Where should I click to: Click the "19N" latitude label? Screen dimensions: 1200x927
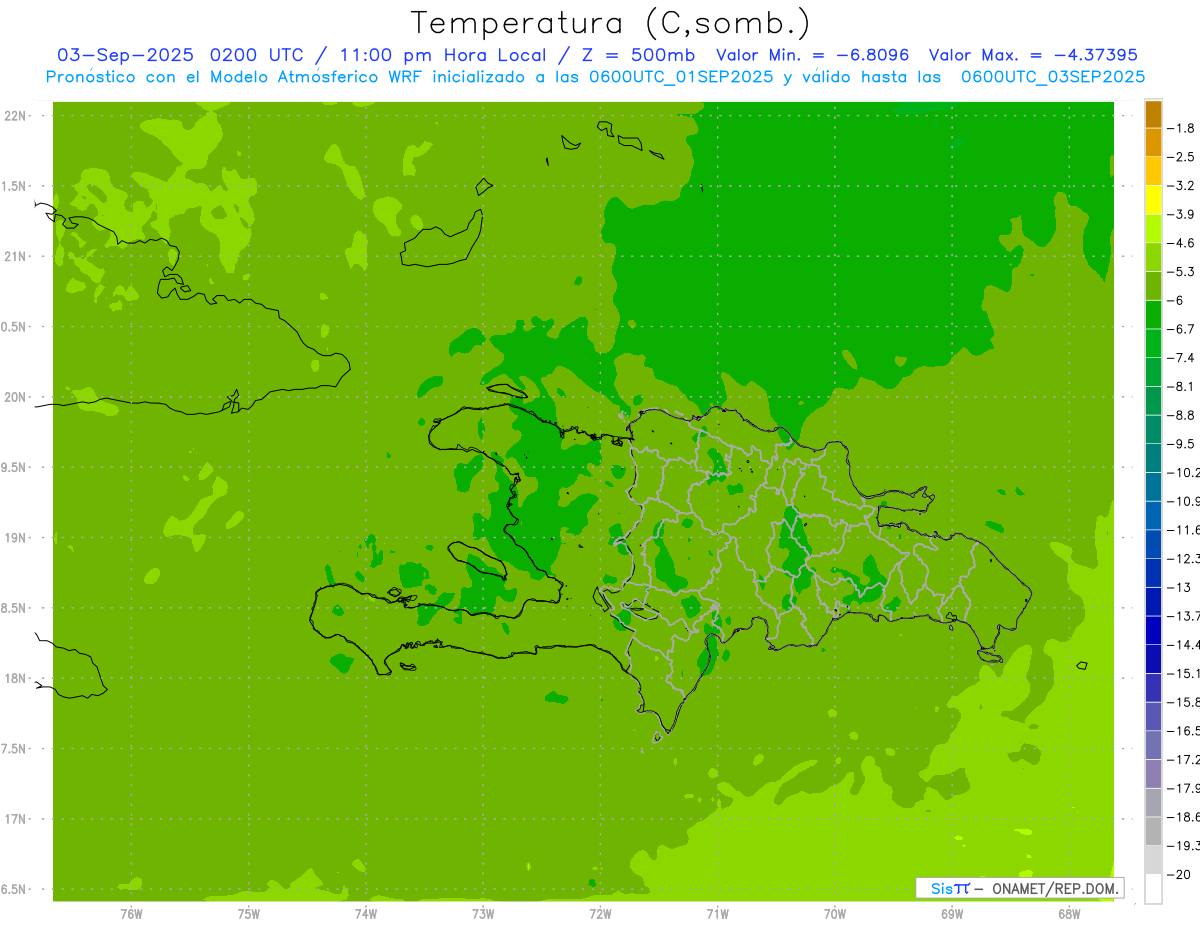(15, 539)
